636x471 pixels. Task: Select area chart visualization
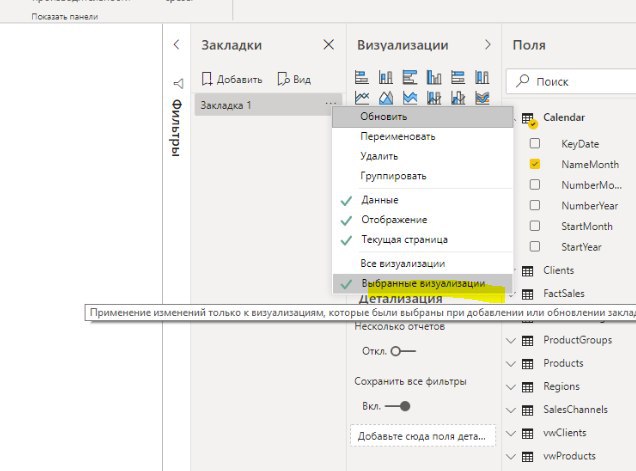[x=385, y=97]
